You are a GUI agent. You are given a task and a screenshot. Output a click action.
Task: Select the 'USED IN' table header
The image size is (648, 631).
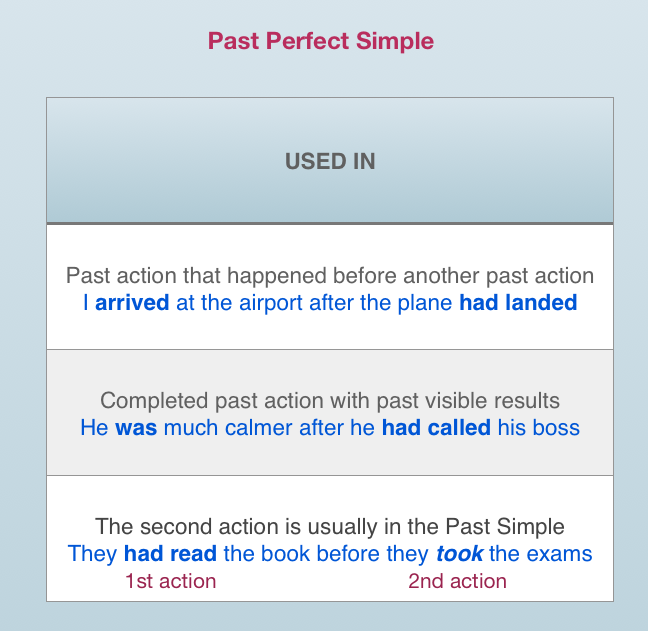coord(330,161)
